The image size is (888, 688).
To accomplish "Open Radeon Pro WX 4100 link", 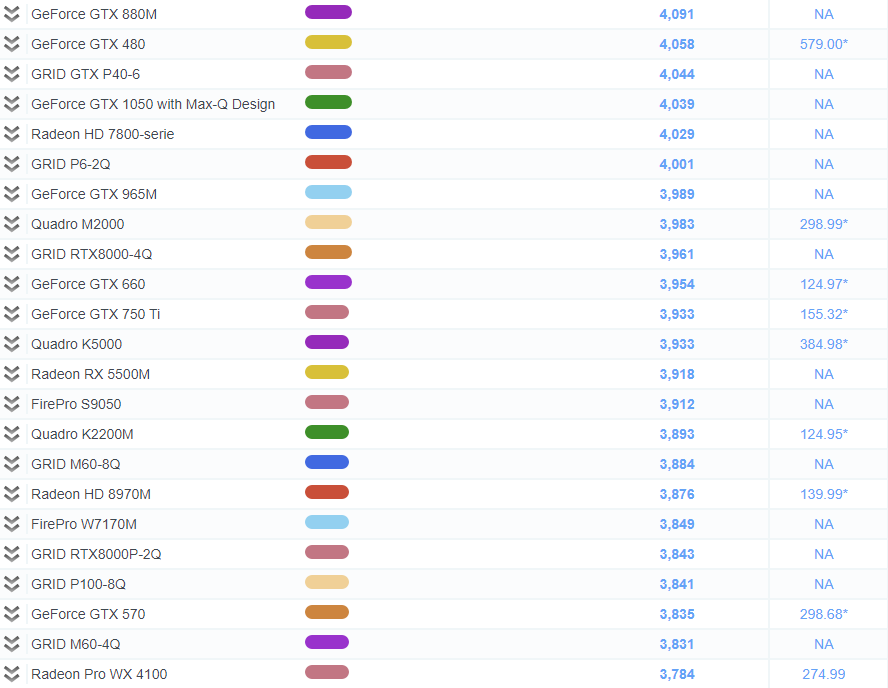I will (x=99, y=674).
